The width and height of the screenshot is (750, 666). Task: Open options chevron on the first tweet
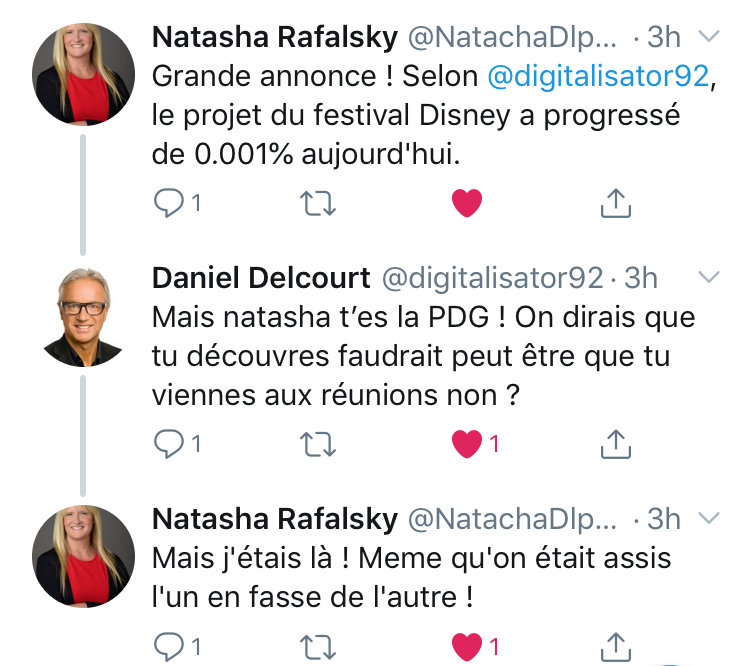pyautogui.click(x=708, y=37)
